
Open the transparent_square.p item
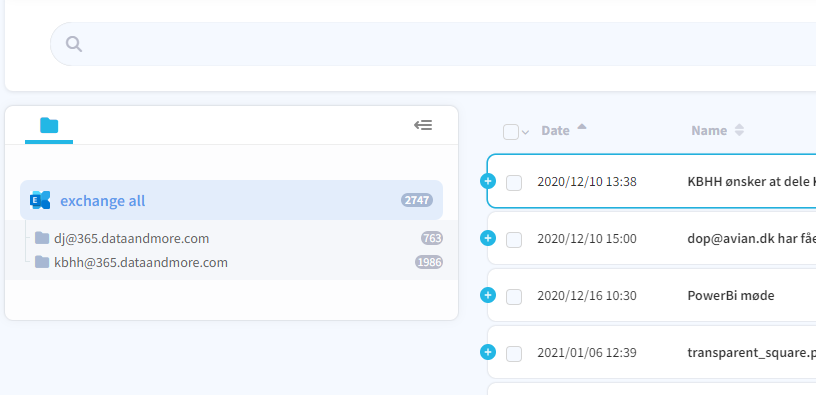click(751, 353)
